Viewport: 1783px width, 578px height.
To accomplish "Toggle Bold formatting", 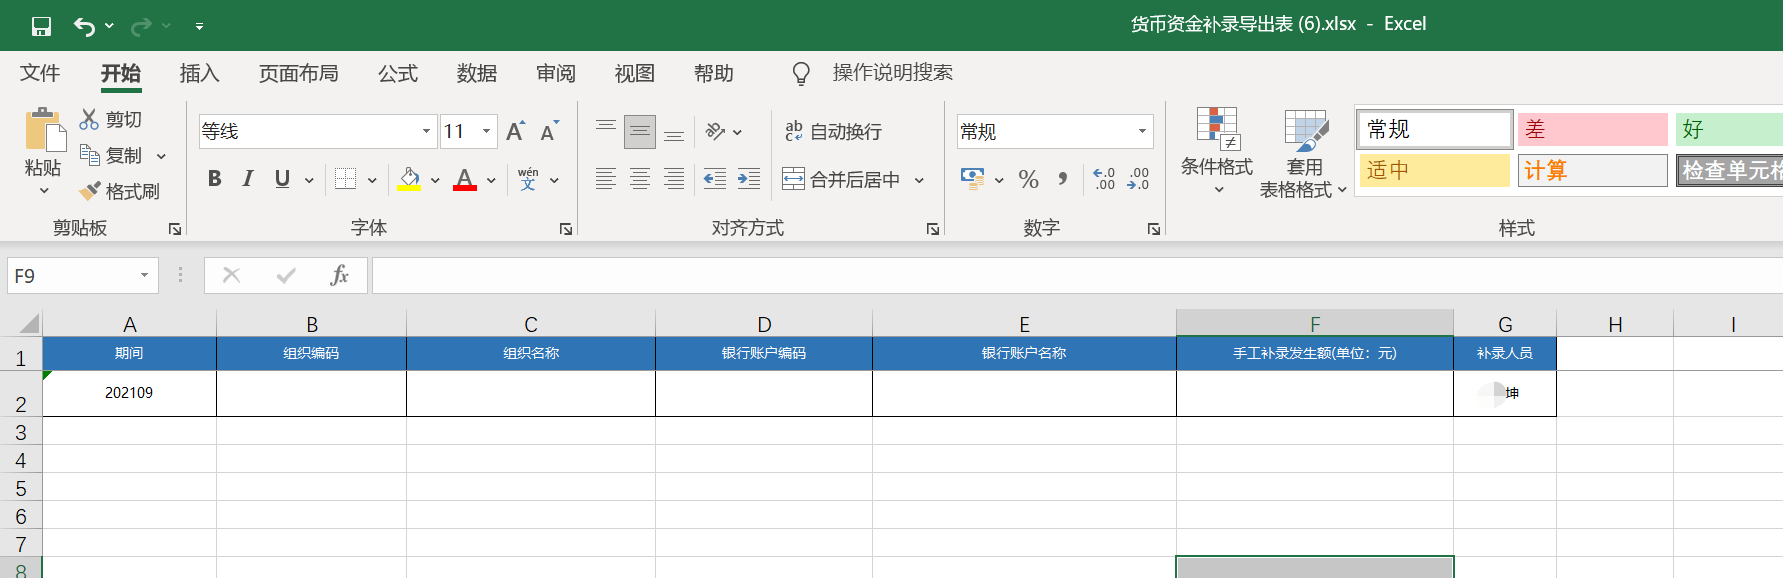I will [x=214, y=179].
